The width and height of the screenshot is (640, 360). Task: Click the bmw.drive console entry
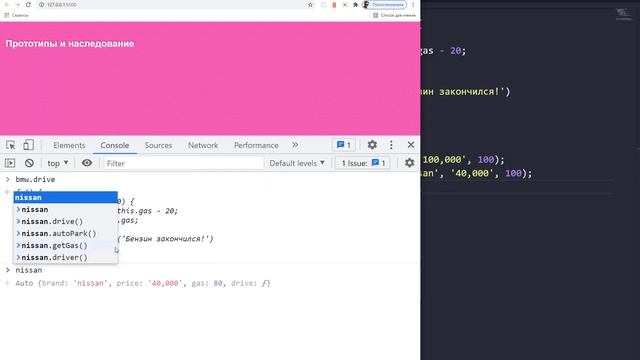click(x=35, y=180)
